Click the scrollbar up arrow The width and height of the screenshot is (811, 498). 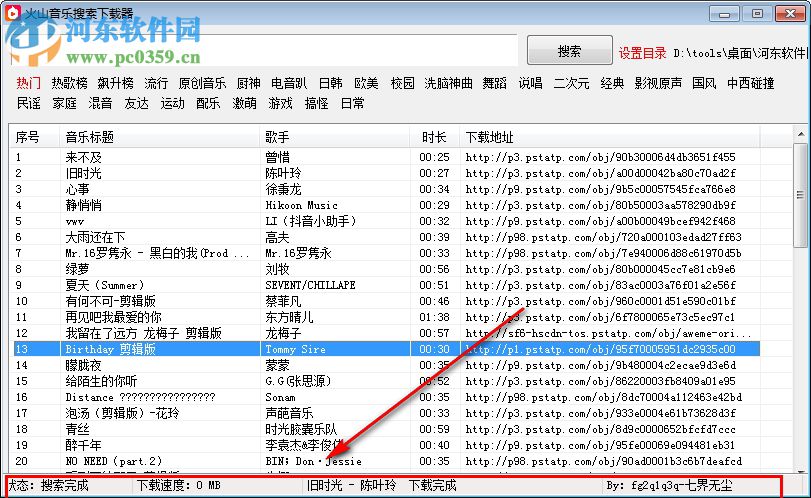[801, 134]
